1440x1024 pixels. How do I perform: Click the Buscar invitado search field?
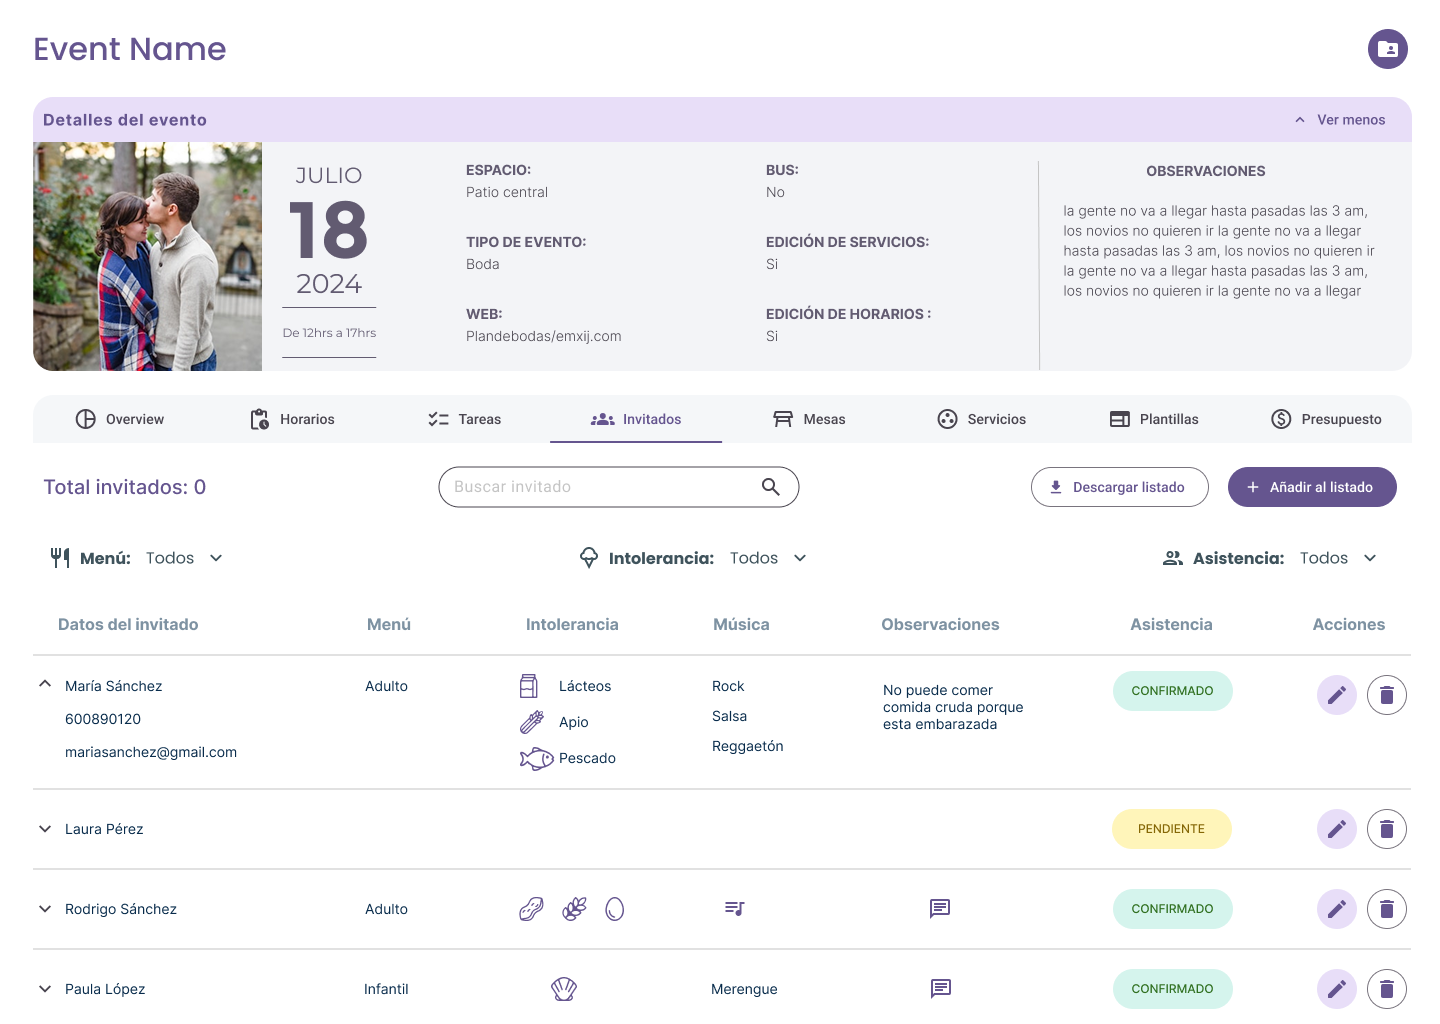click(600, 487)
